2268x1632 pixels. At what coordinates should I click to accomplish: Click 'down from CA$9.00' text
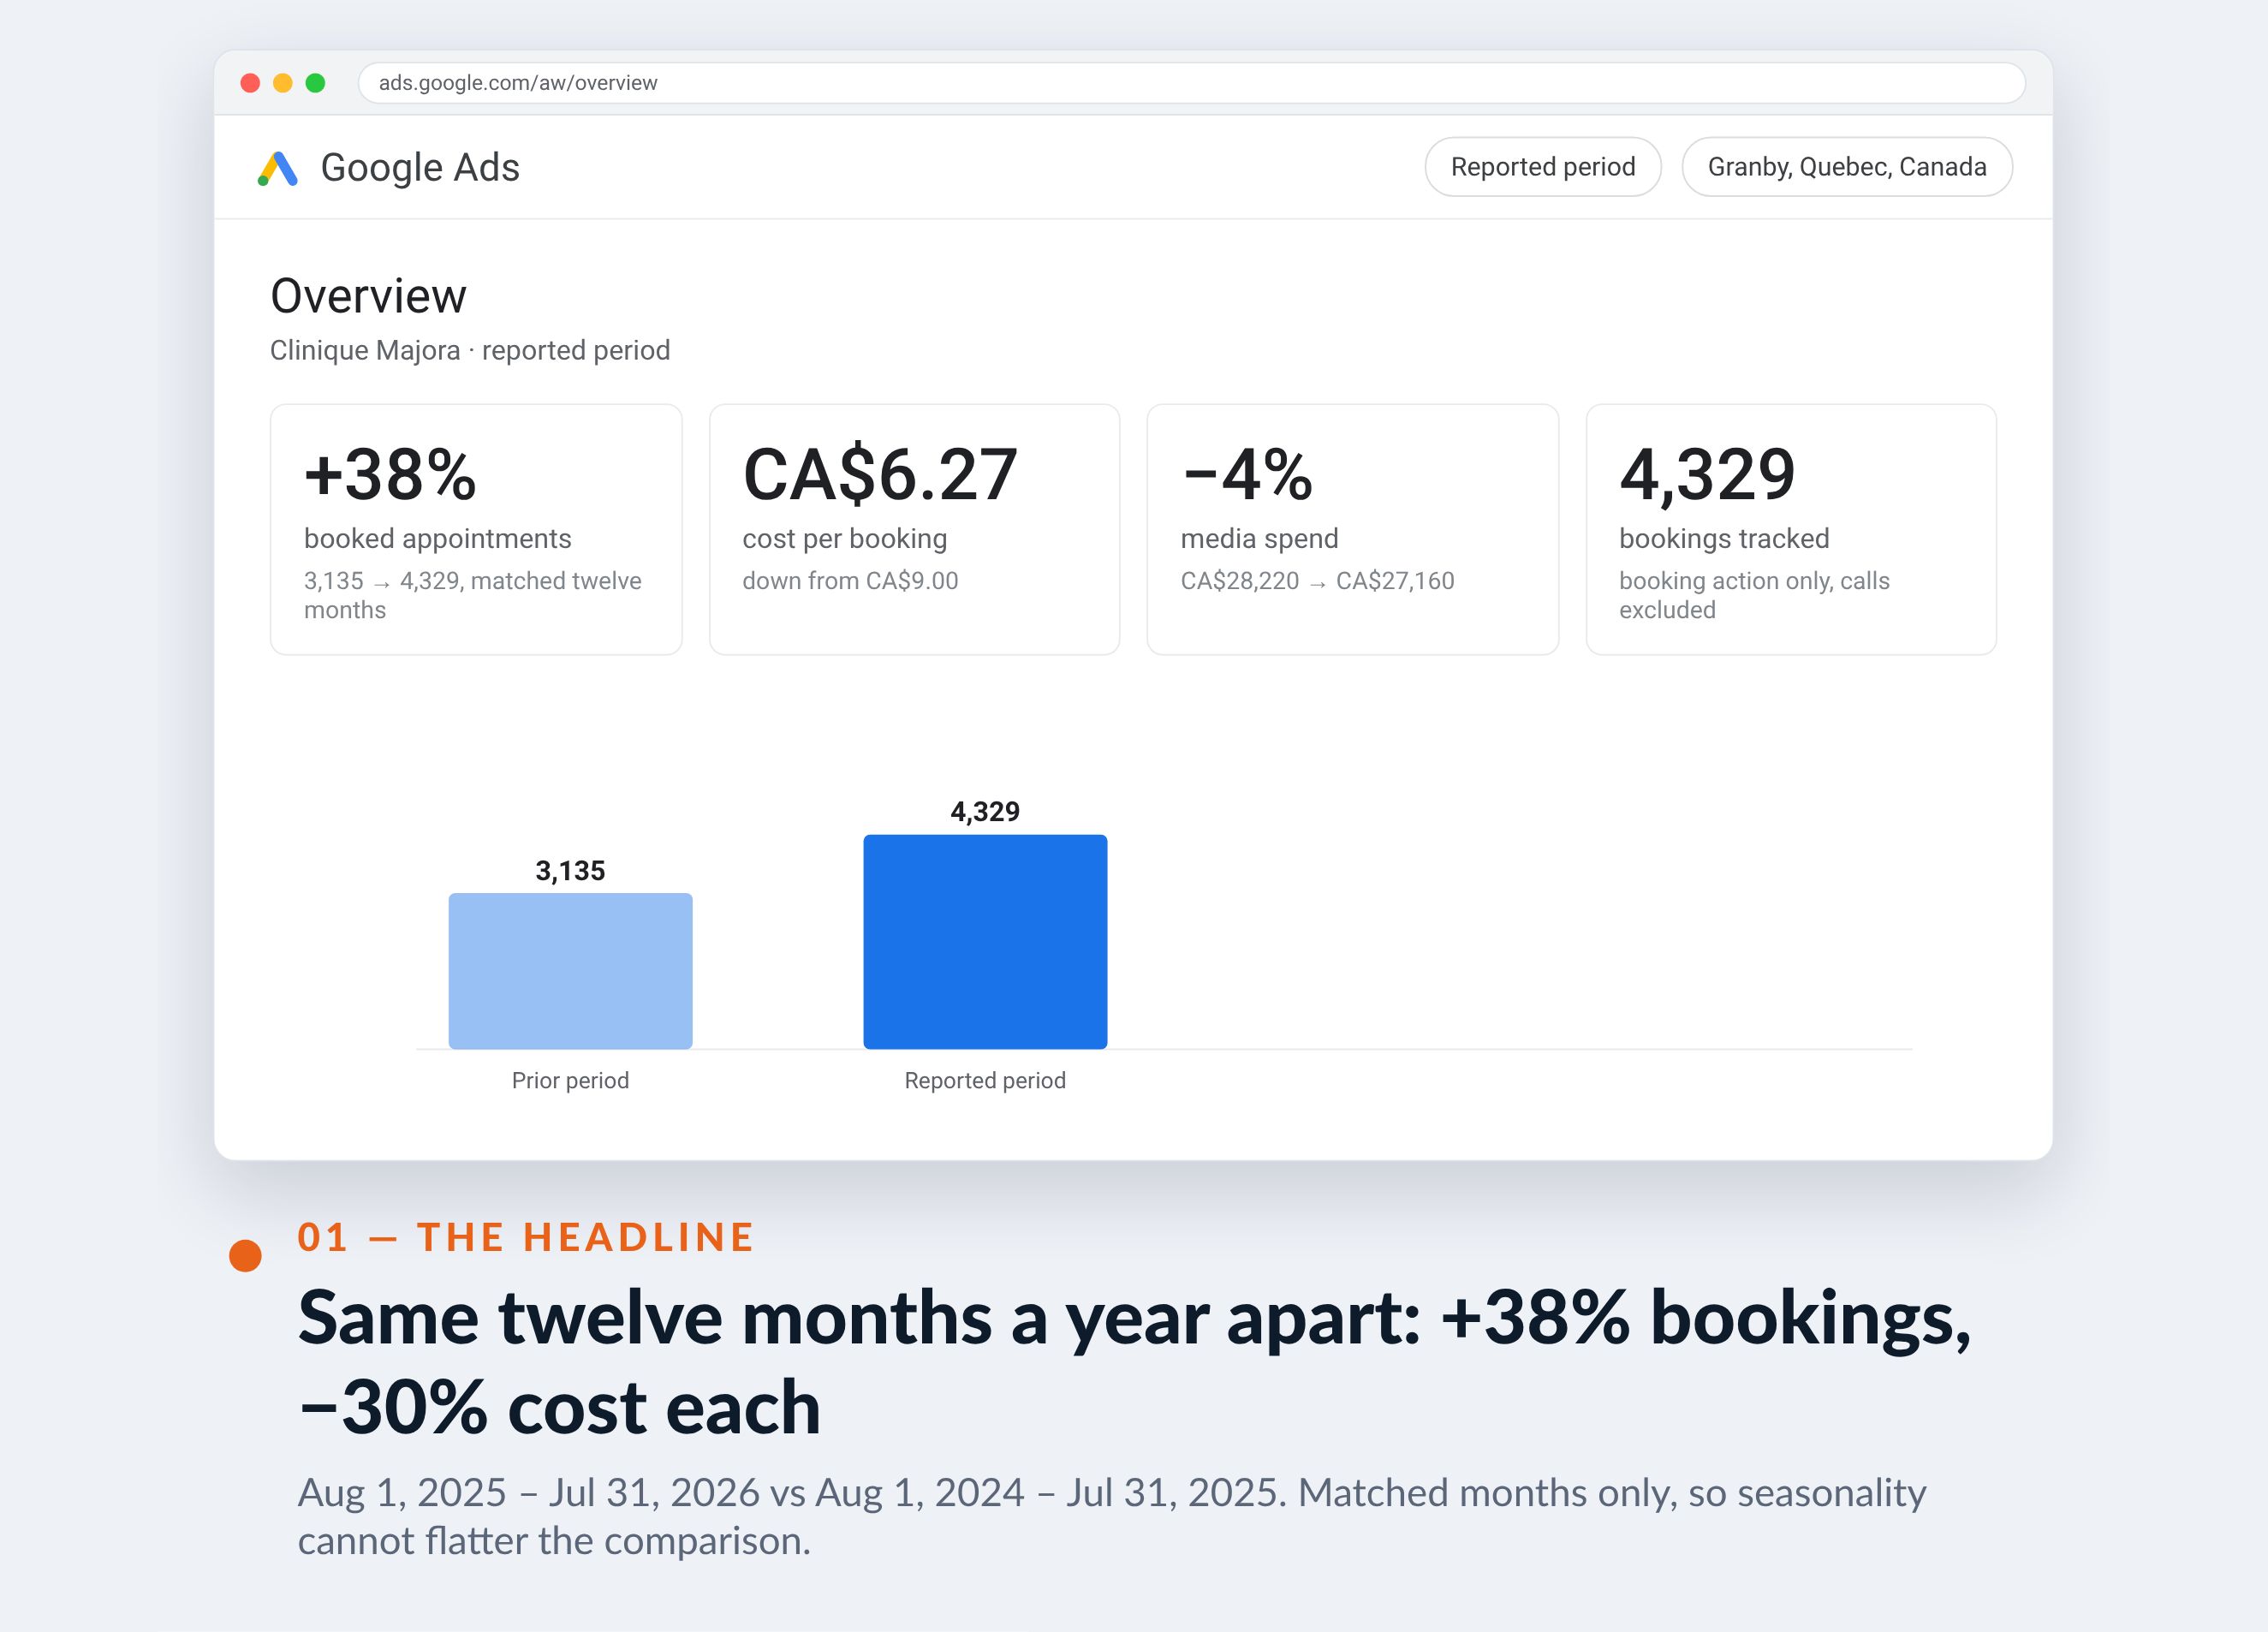click(x=850, y=580)
